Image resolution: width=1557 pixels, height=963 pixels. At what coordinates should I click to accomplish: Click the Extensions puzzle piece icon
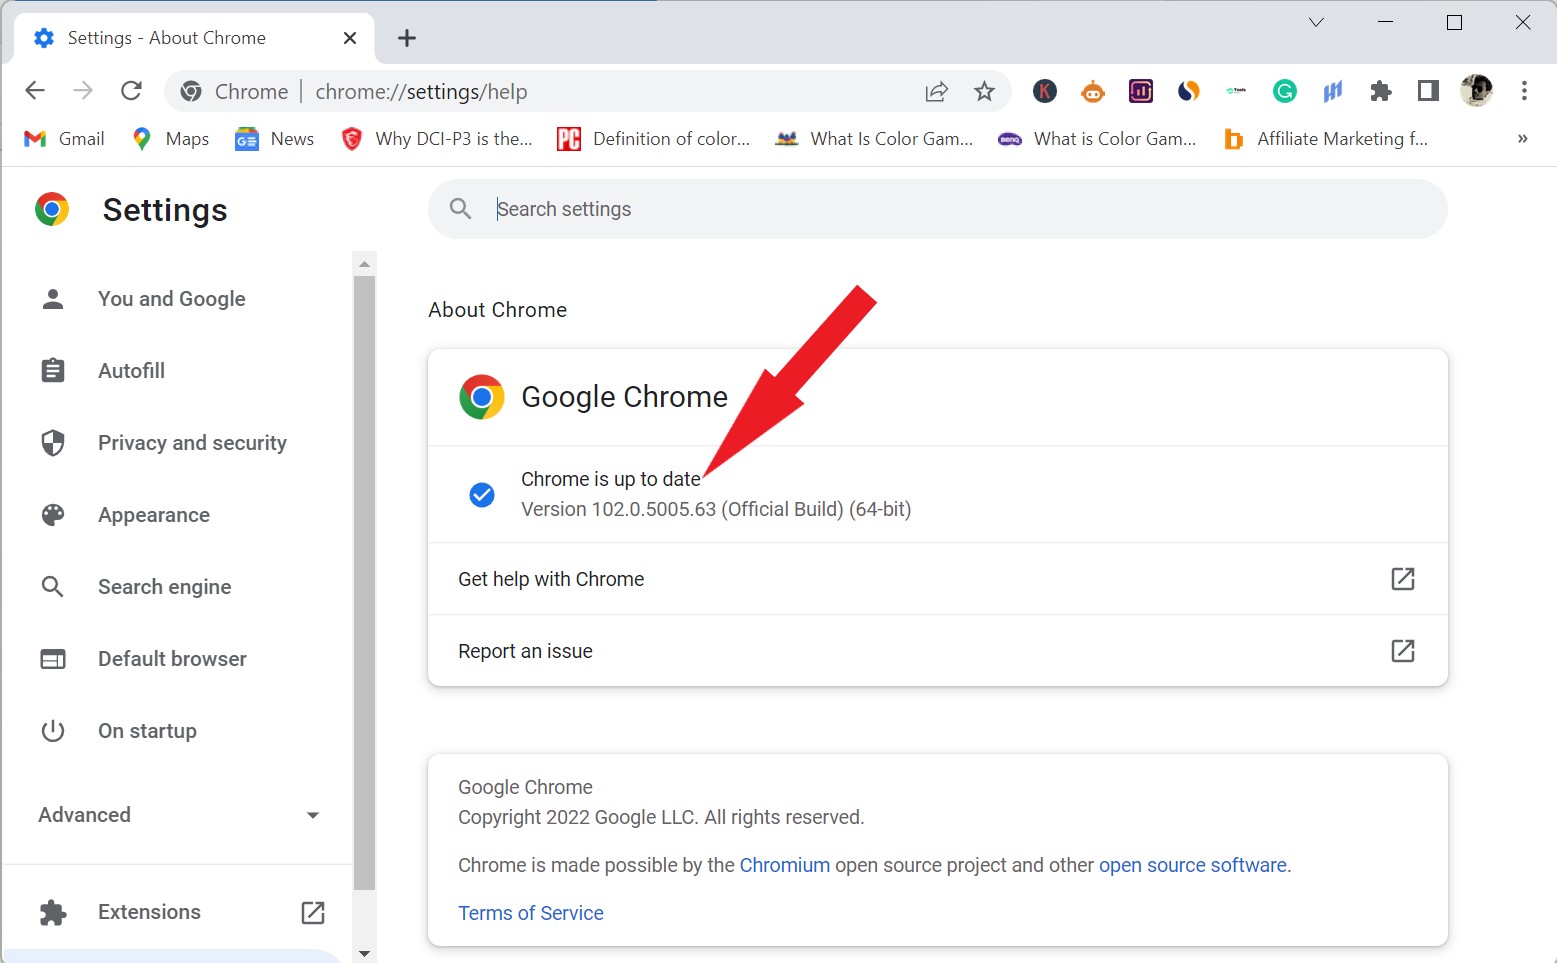click(1381, 91)
